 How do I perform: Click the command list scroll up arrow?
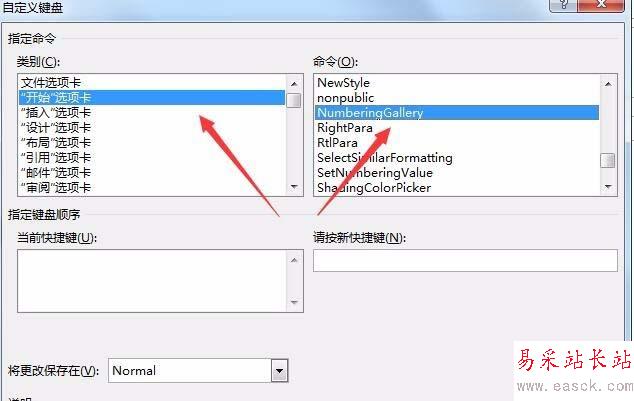(608, 84)
